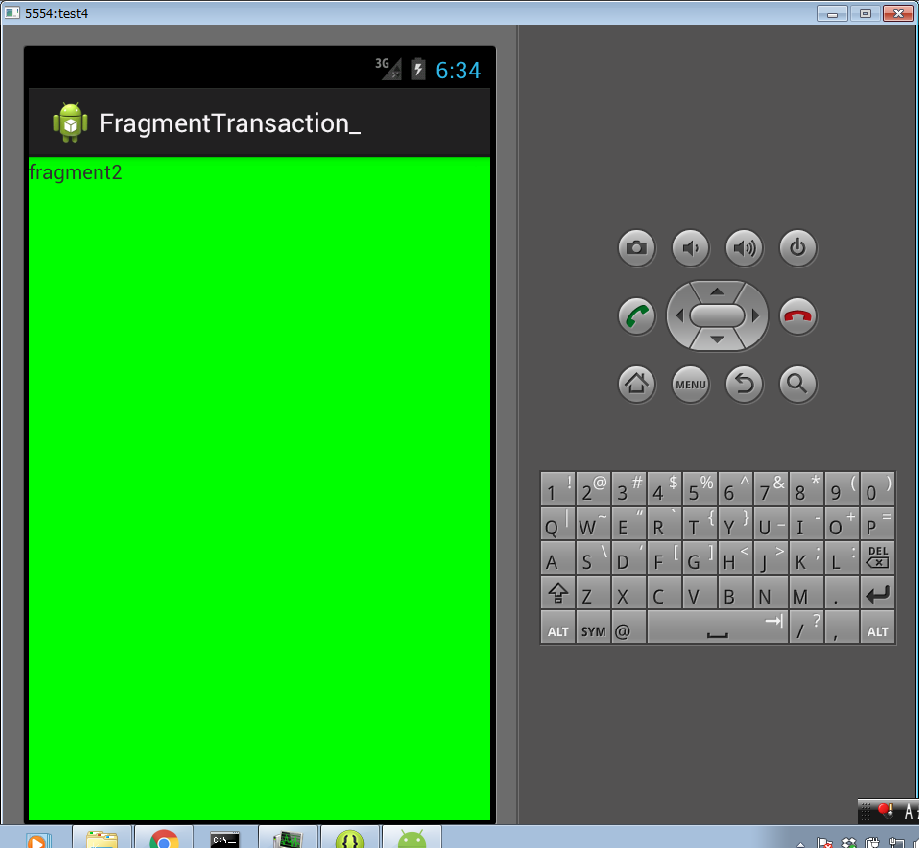
Task: Click the period key on keyboard
Action: tap(842, 592)
